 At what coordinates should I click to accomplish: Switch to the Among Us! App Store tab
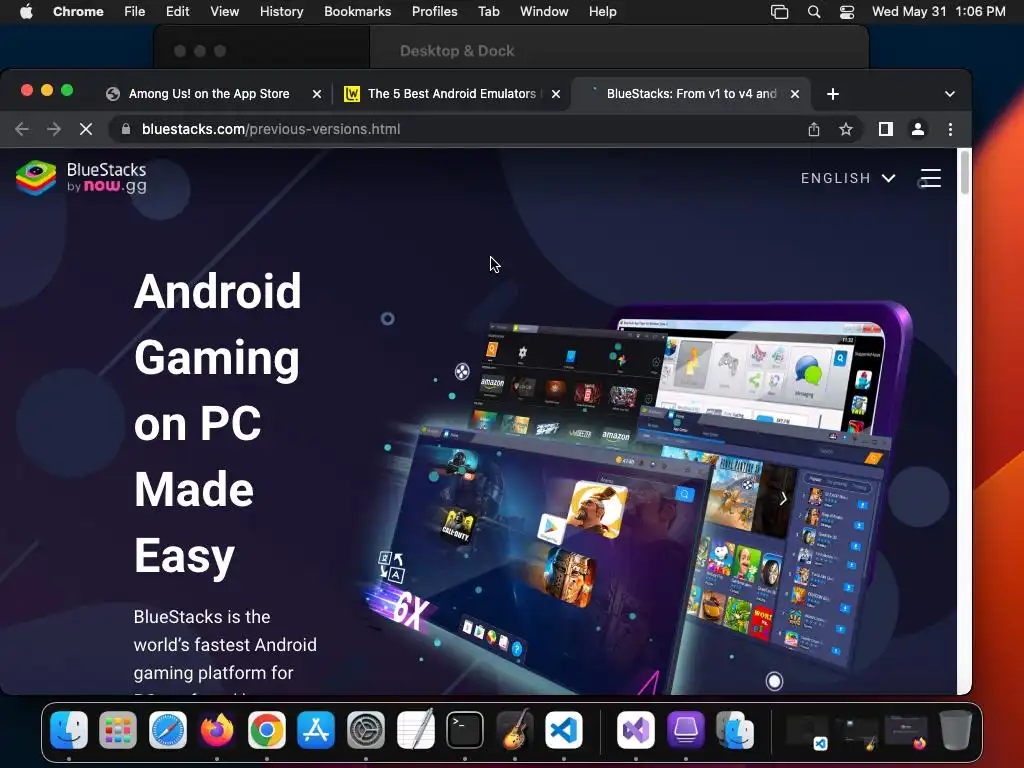pos(209,94)
